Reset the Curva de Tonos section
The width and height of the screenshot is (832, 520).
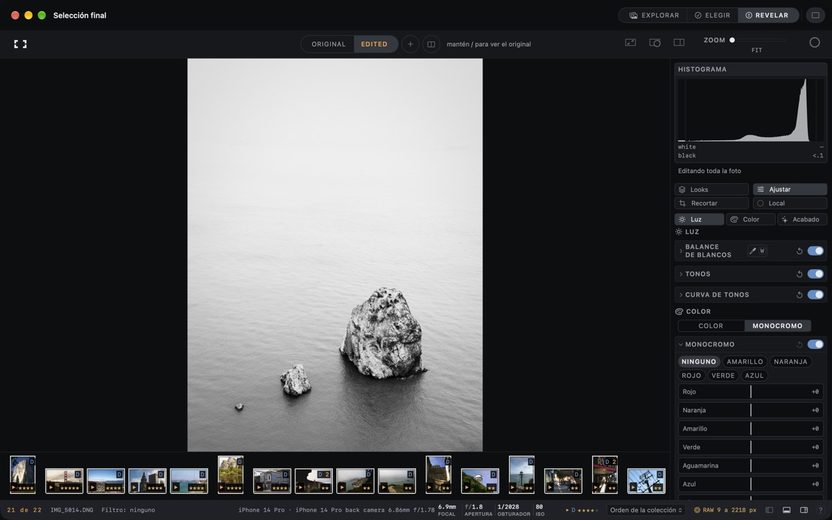(799, 295)
